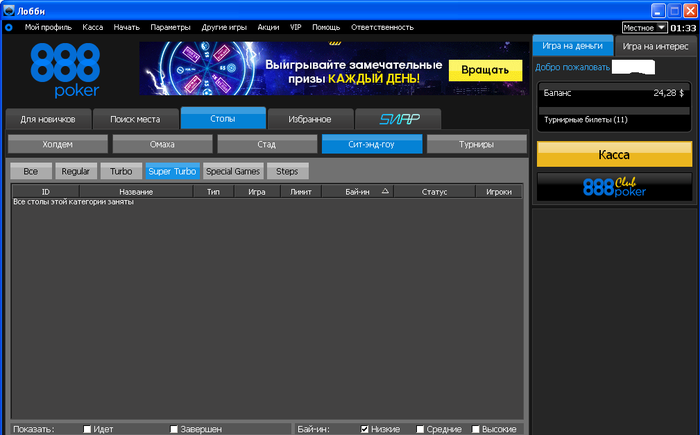The height and width of the screenshot is (435, 700).
Task: Filter tables by Turbo
Action: click(121, 171)
